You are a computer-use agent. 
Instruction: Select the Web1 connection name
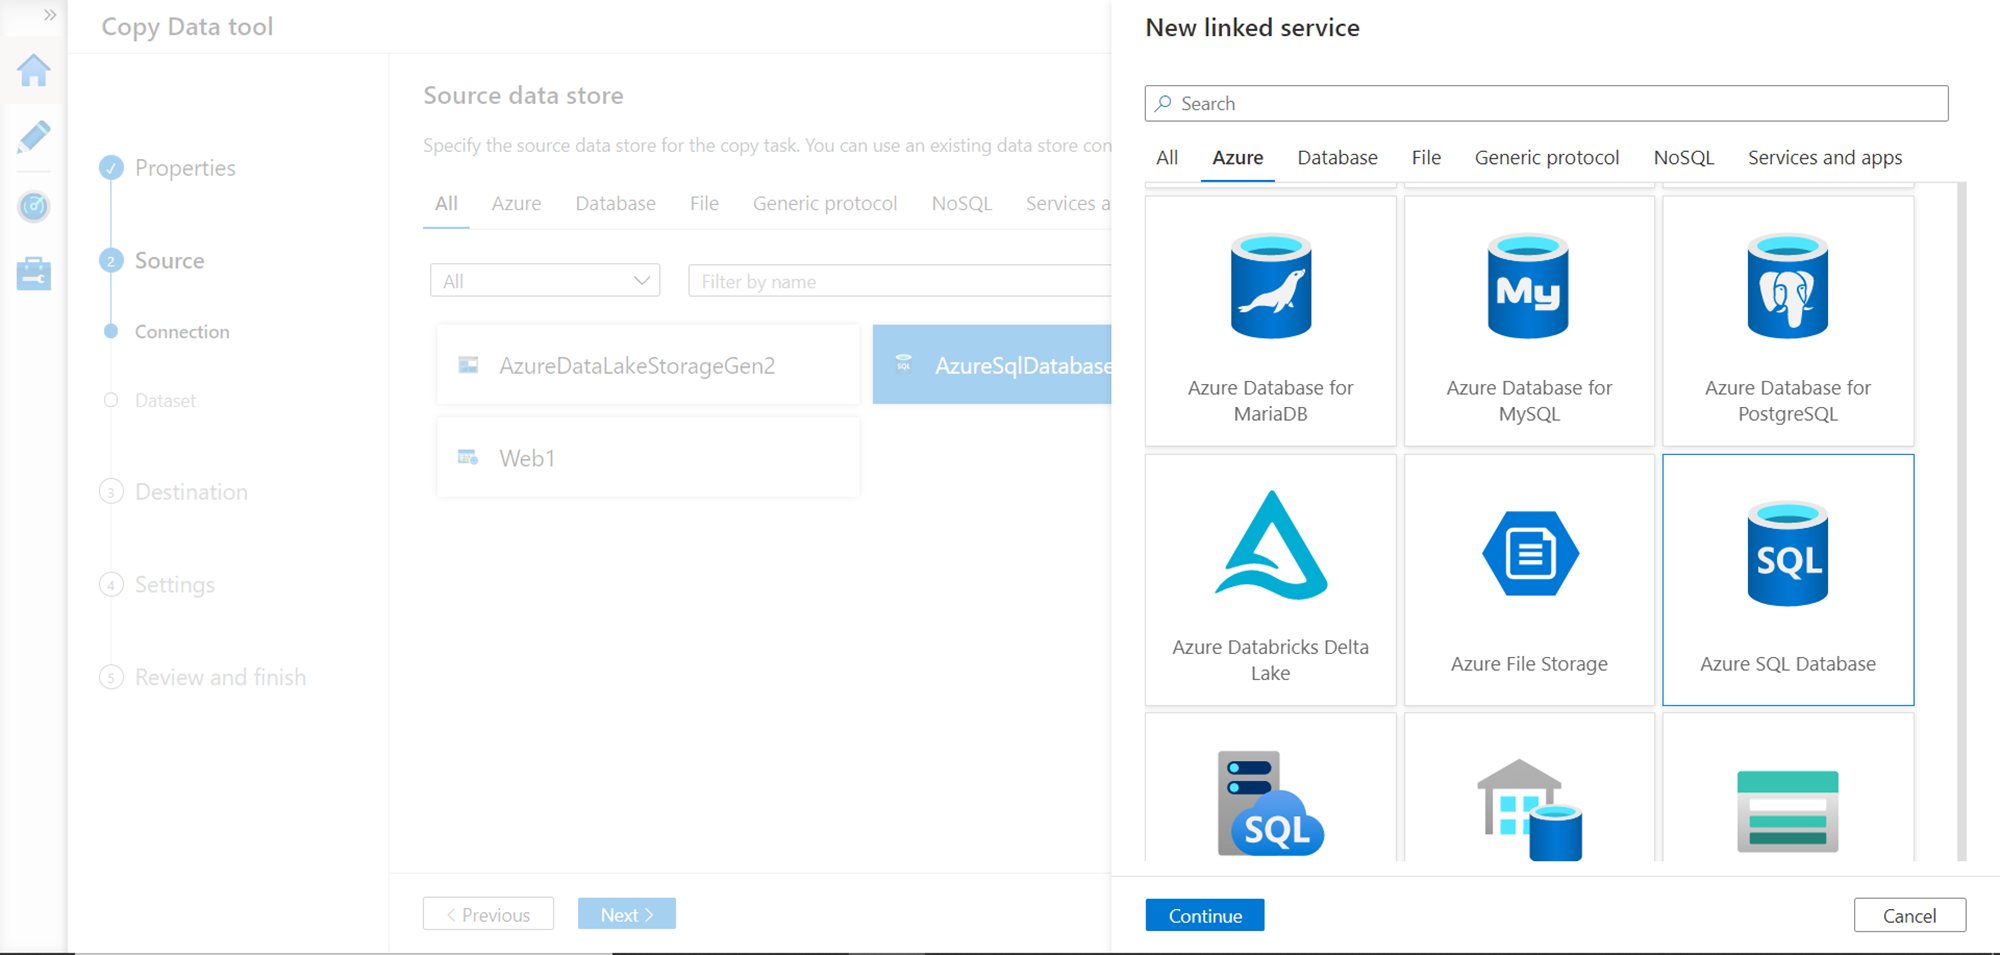[527, 458]
